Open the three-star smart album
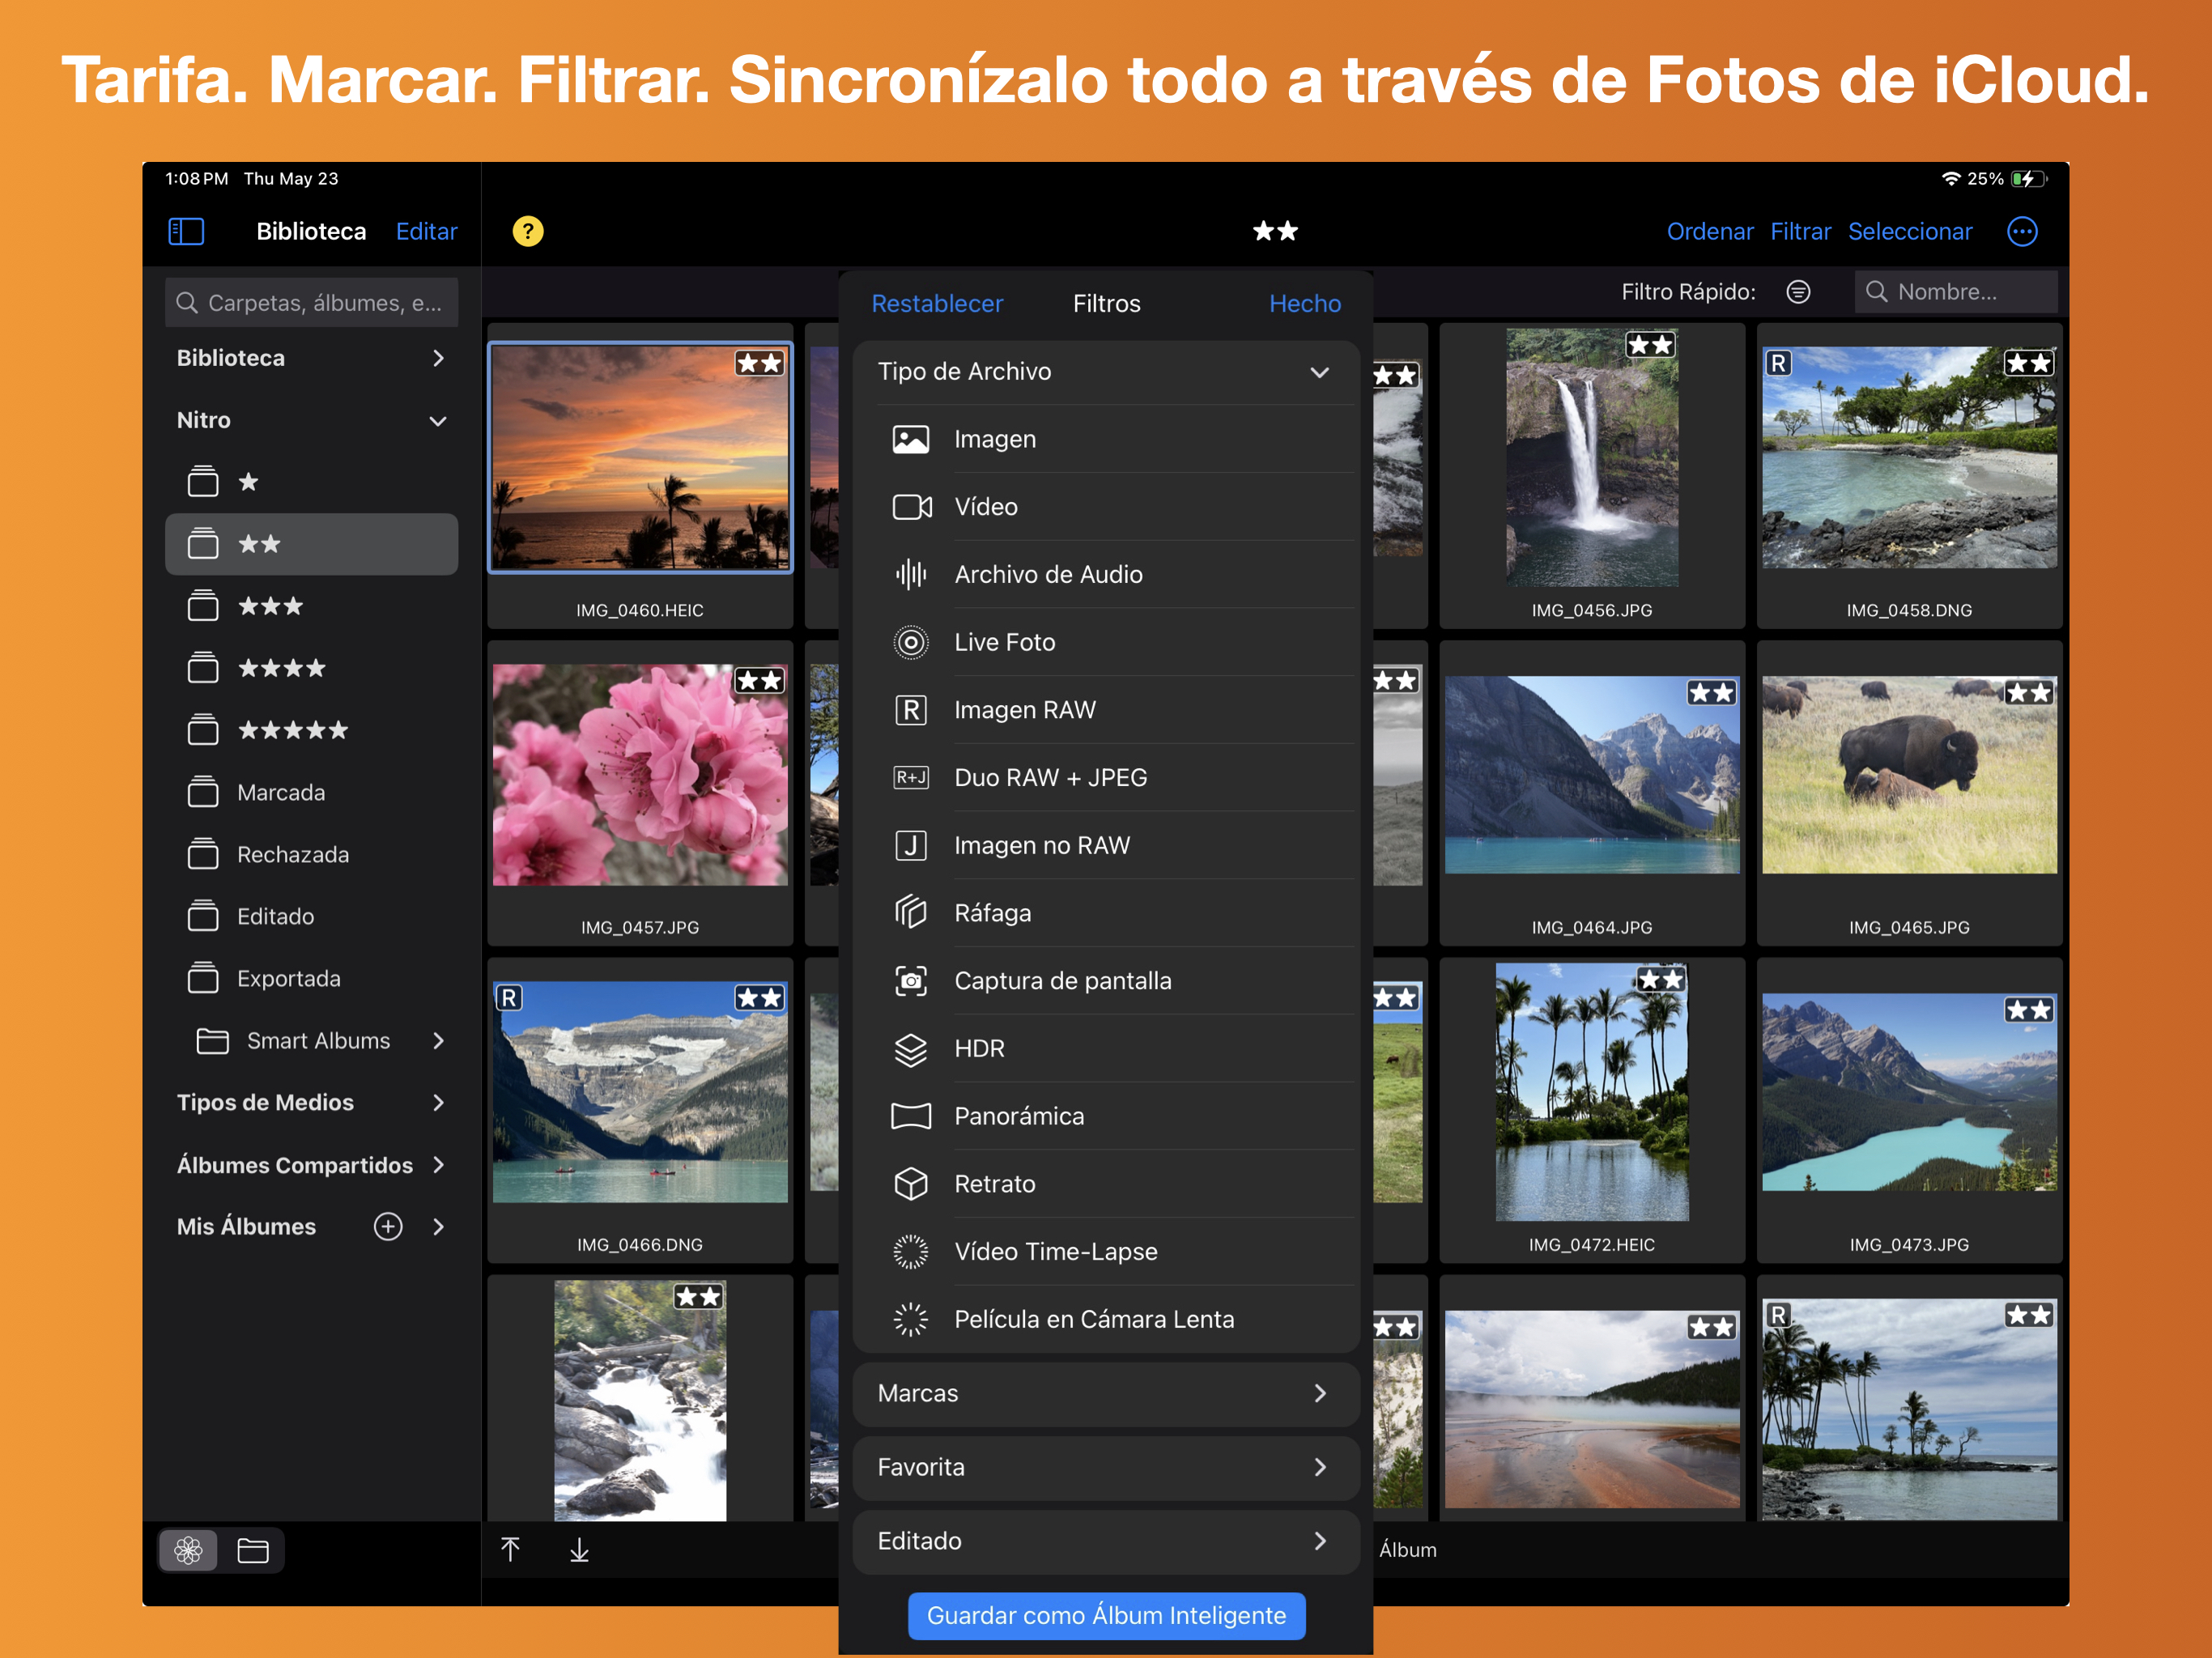The image size is (2212, 1658). (311, 606)
